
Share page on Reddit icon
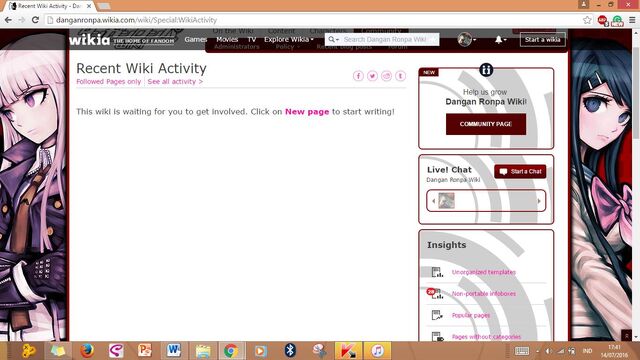coord(386,76)
